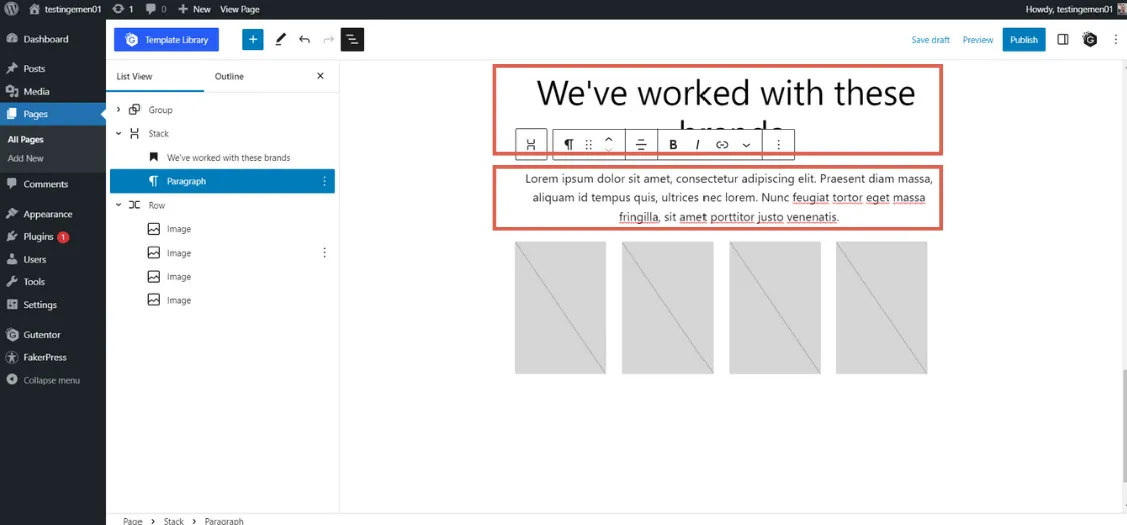This screenshot has height=525, width=1127.
Task: Click Add New page link
Action: coord(25,158)
